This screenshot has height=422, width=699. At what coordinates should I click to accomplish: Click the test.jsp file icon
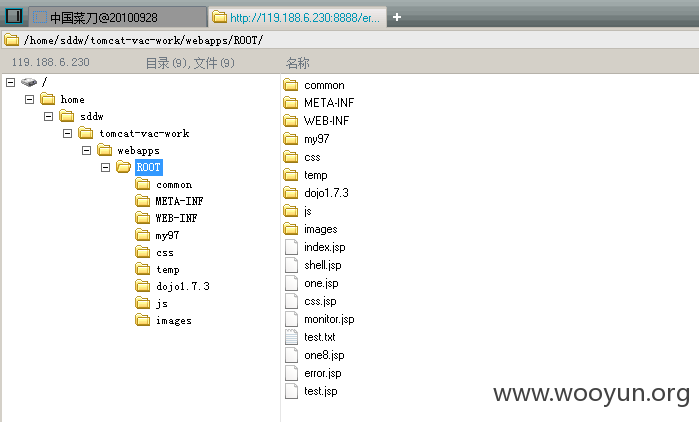pos(291,391)
